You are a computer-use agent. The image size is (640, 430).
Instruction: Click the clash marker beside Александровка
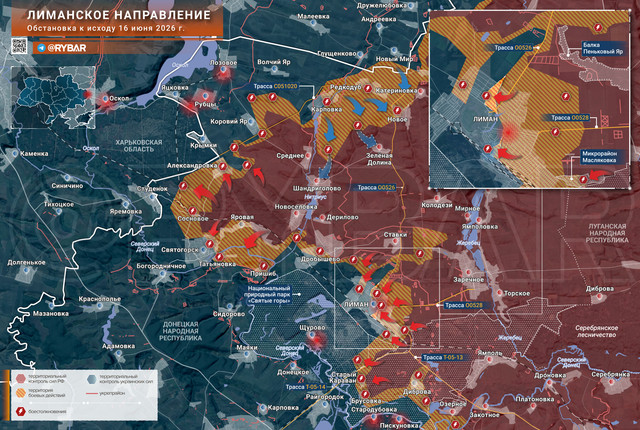point(222,166)
